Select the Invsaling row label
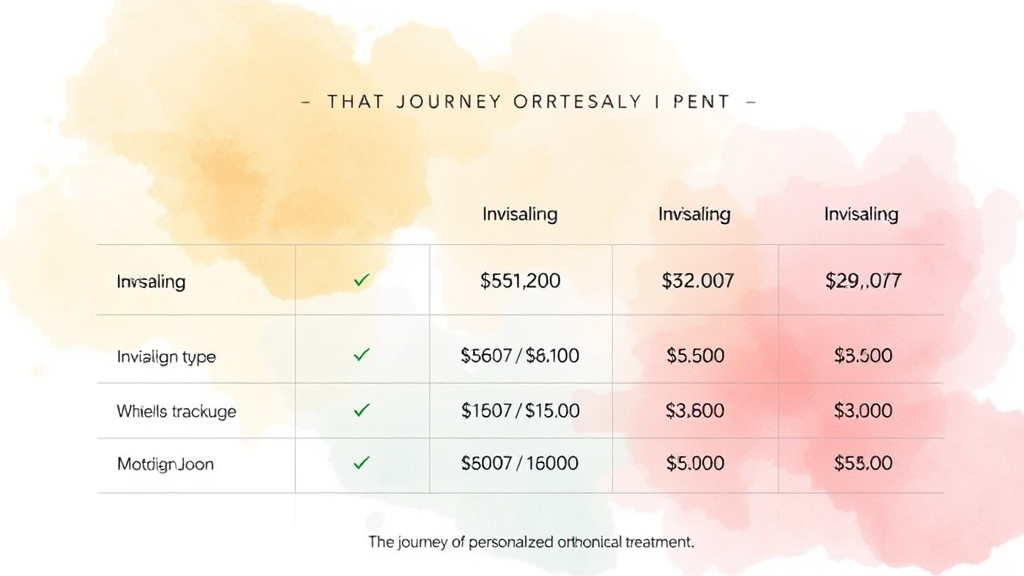The image size is (1024, 576). [x=151, y=282]
